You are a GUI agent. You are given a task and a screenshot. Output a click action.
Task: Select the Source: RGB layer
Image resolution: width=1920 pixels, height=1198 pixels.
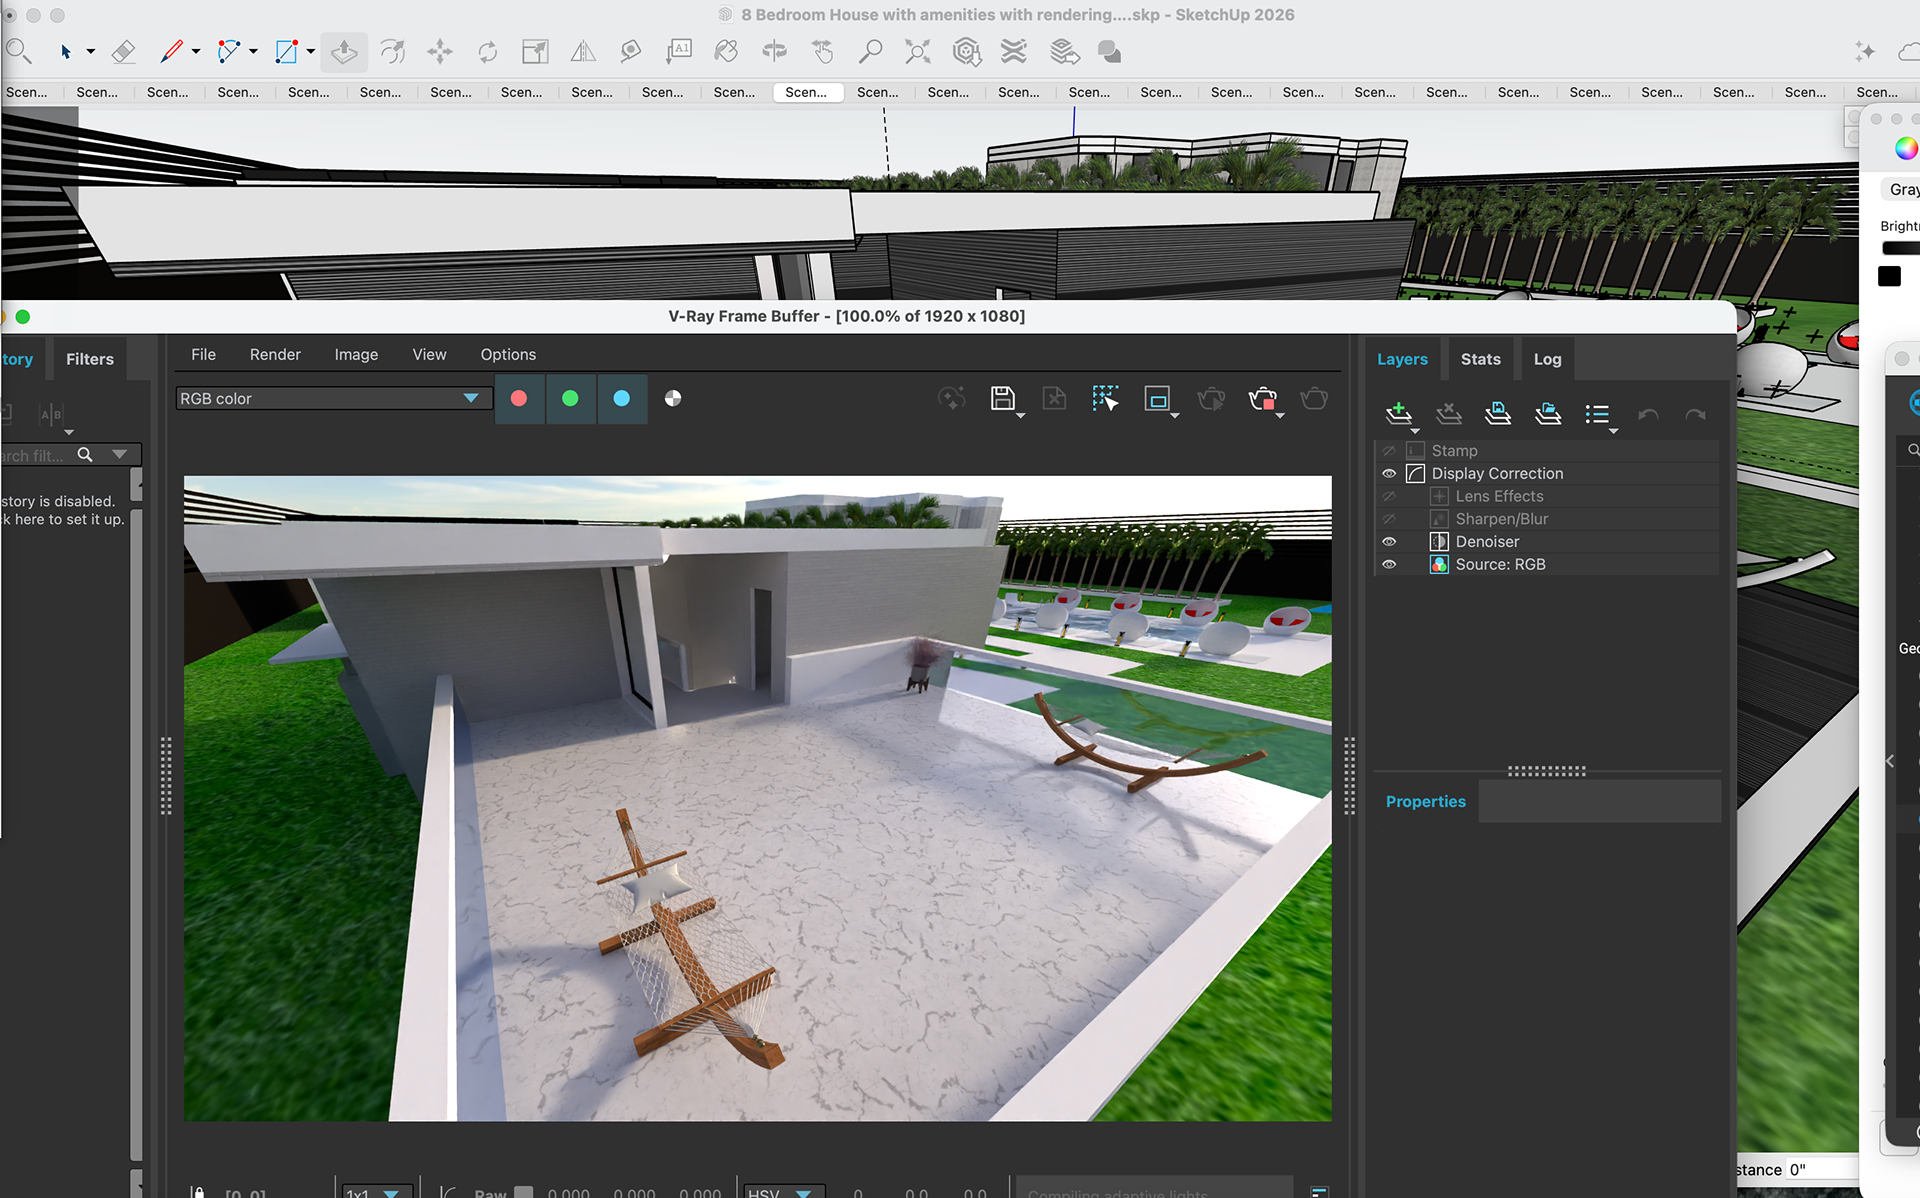(1500, 565)
